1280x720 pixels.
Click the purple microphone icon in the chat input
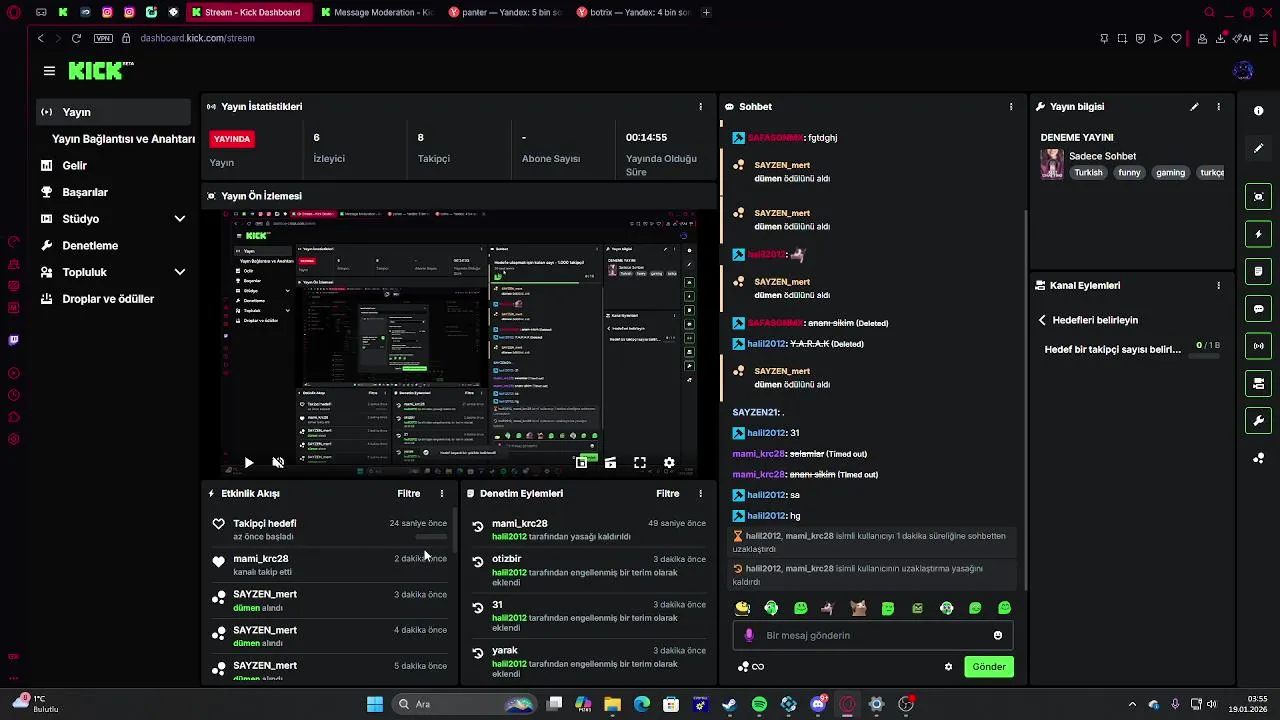click(749, 635)
